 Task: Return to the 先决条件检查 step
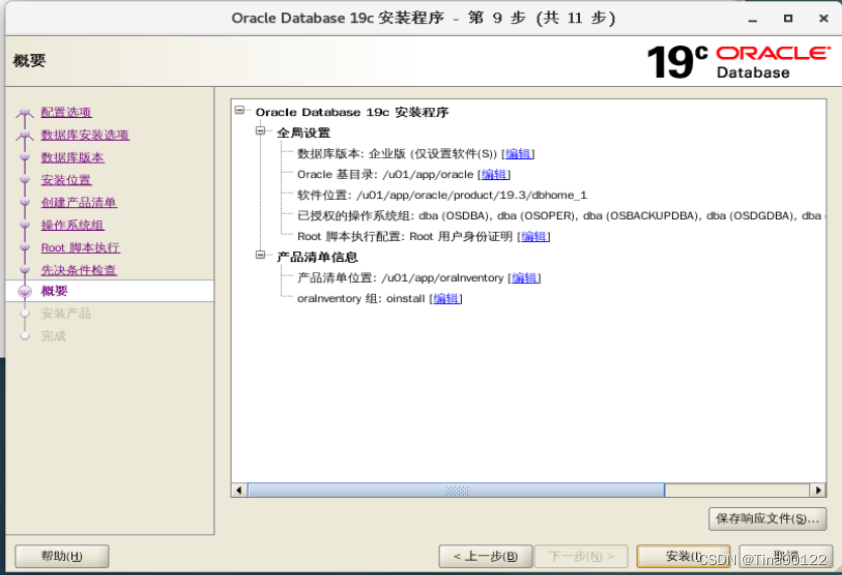click(x=78, y=270)
